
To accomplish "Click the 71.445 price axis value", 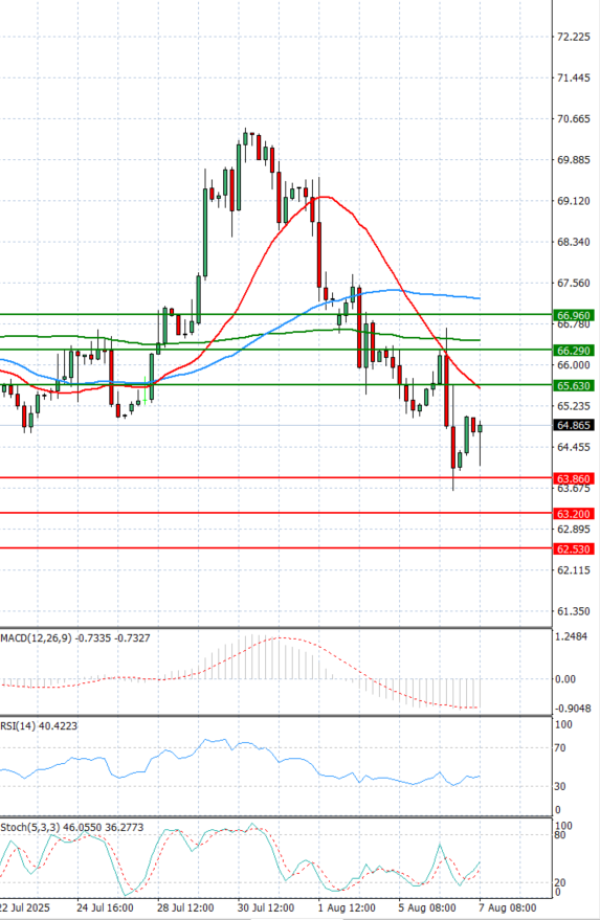I will coord(574,78).
